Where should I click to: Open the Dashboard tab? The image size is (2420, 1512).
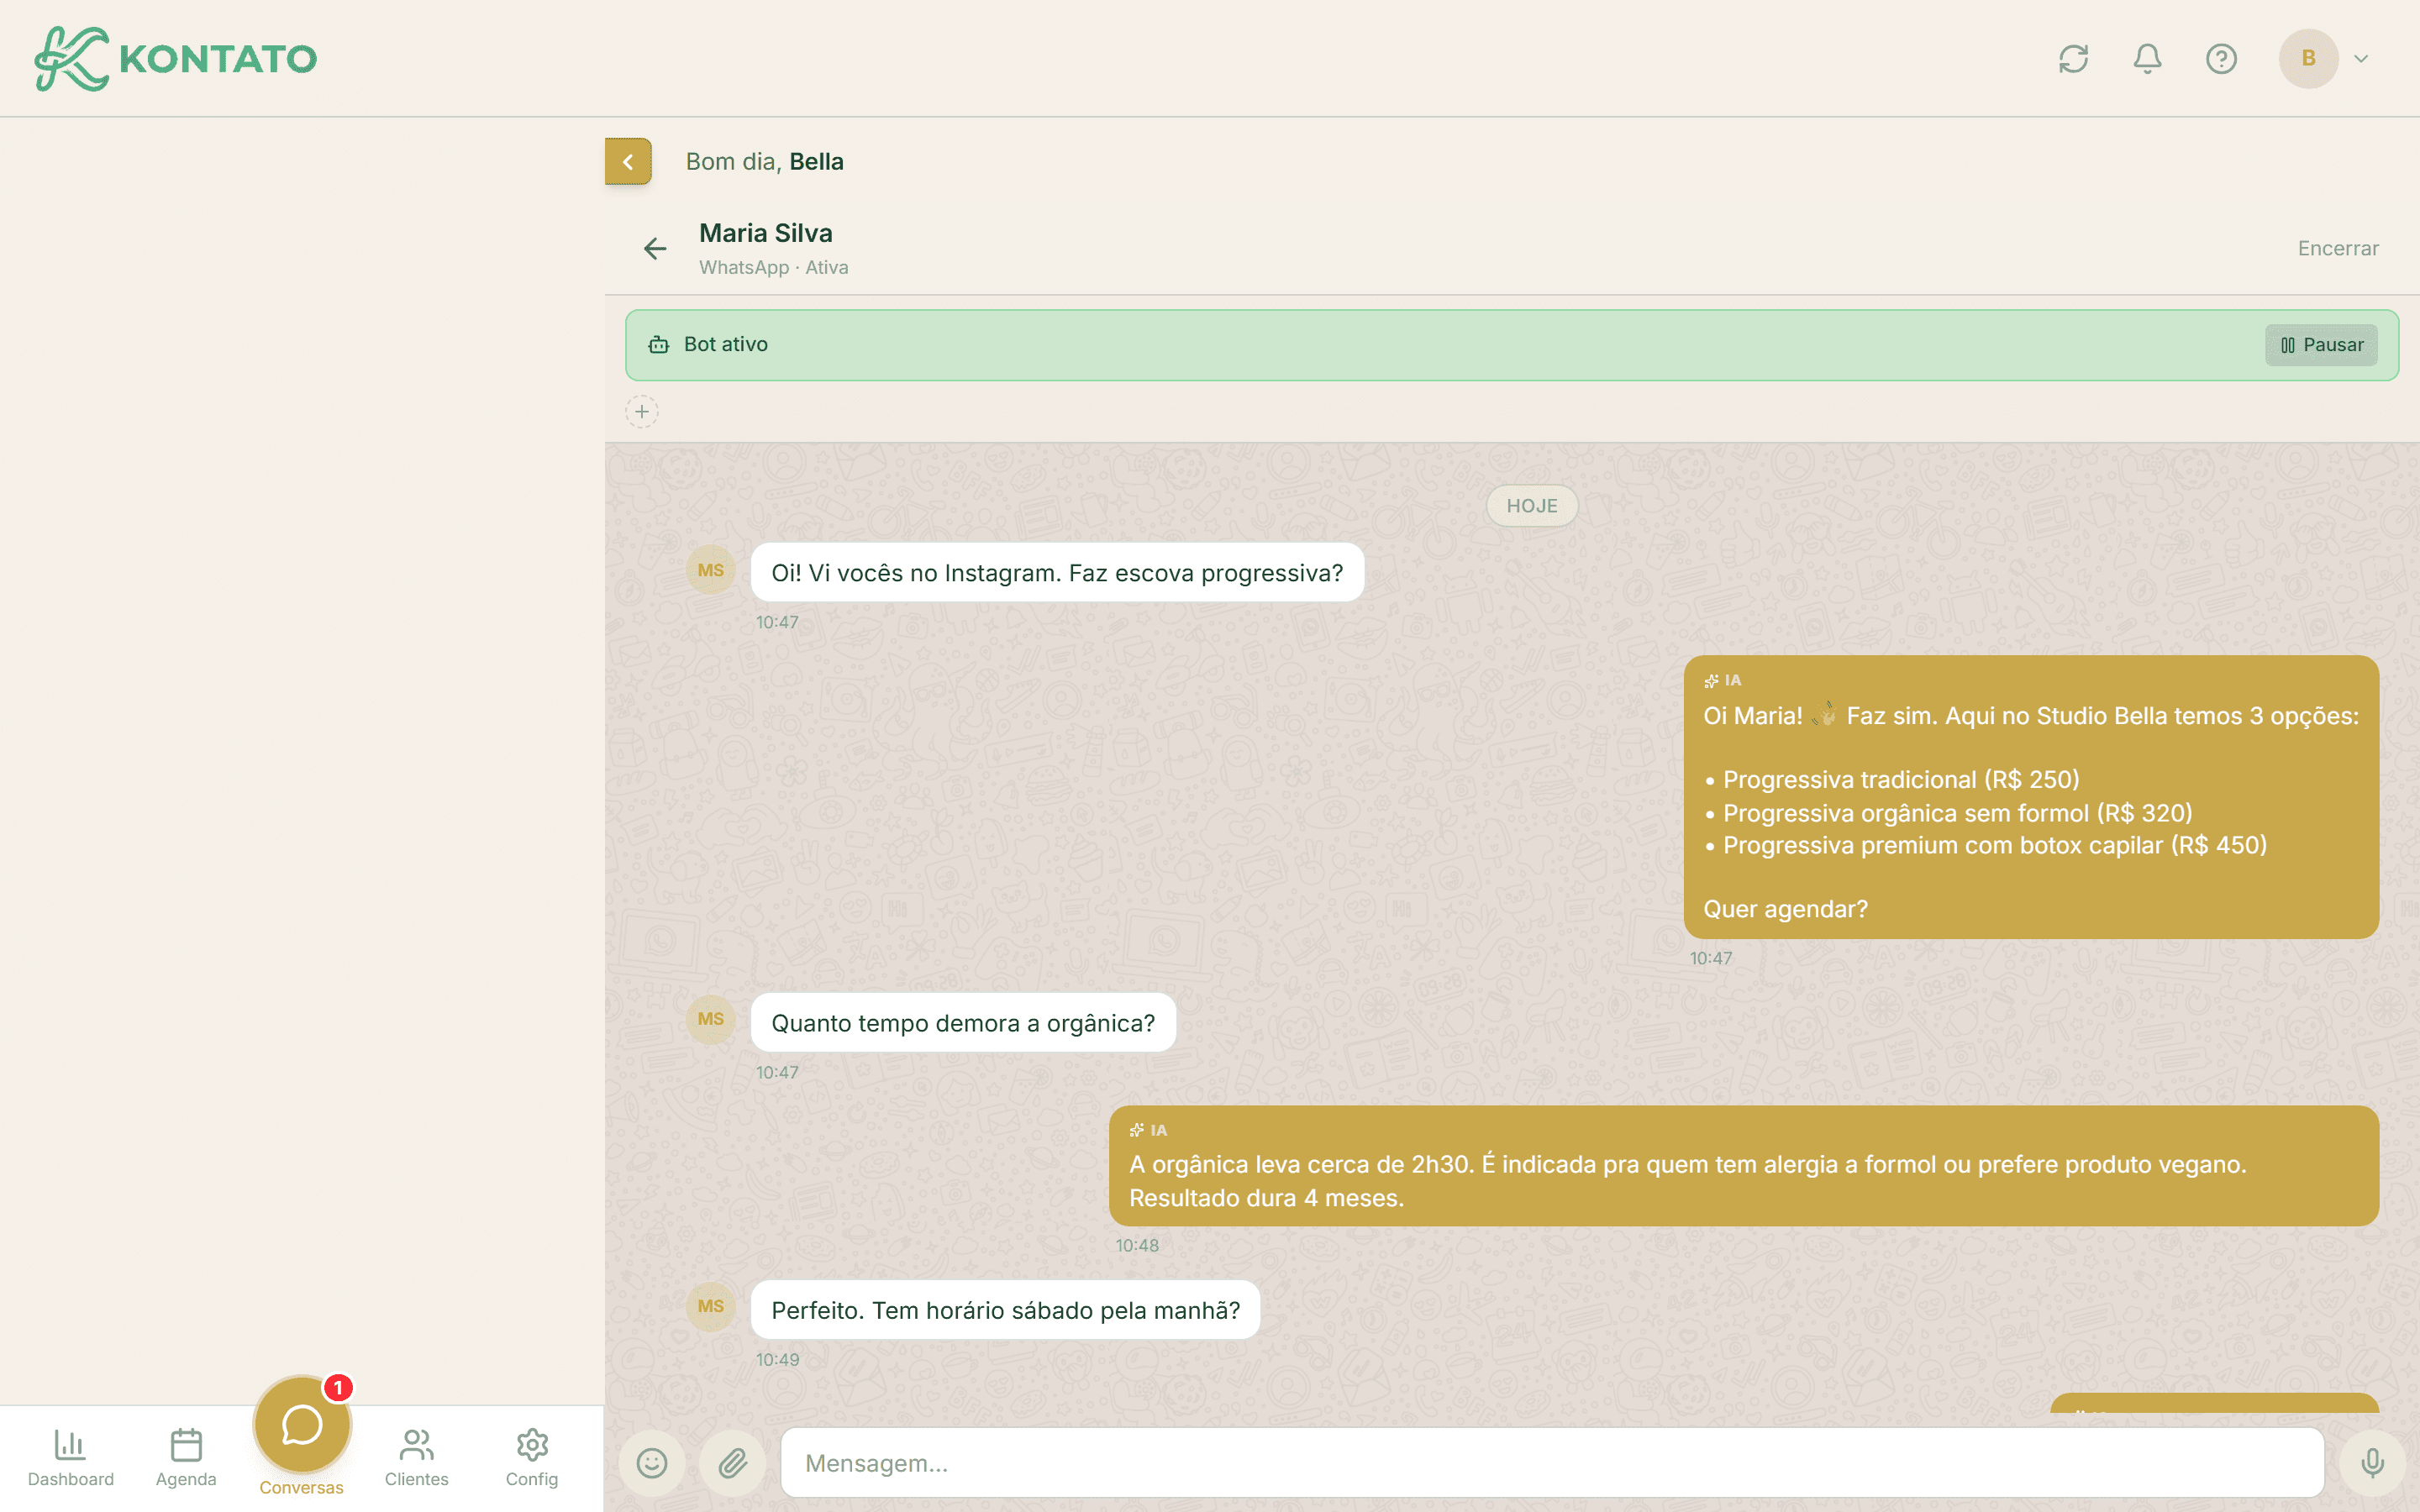[x=70, y=1457]
